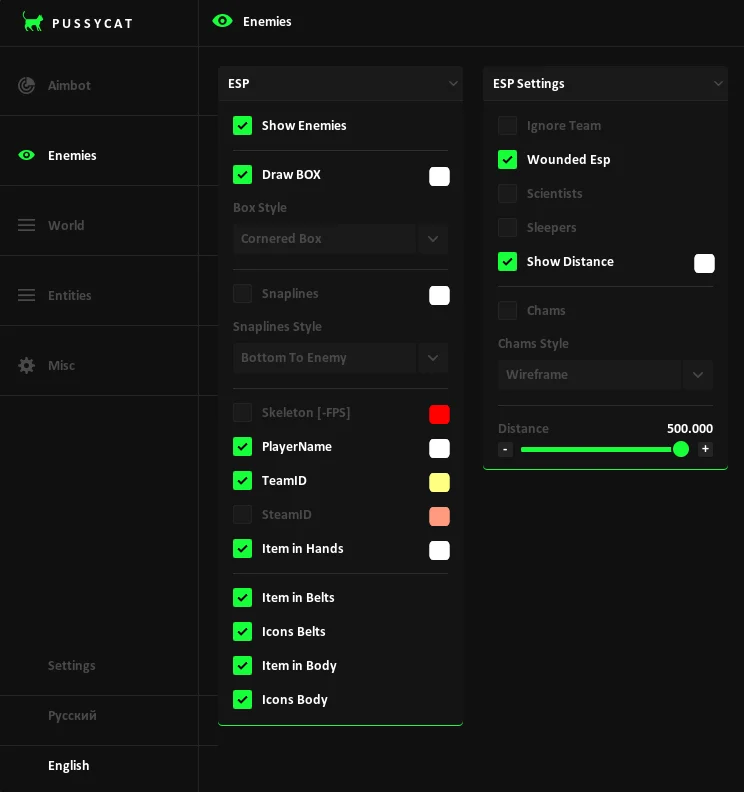Image resolution: width=744 pixels, height=792 pixels.
Task: Collapse the ESP Settings panel chevron
Action: tap(718, 83)
